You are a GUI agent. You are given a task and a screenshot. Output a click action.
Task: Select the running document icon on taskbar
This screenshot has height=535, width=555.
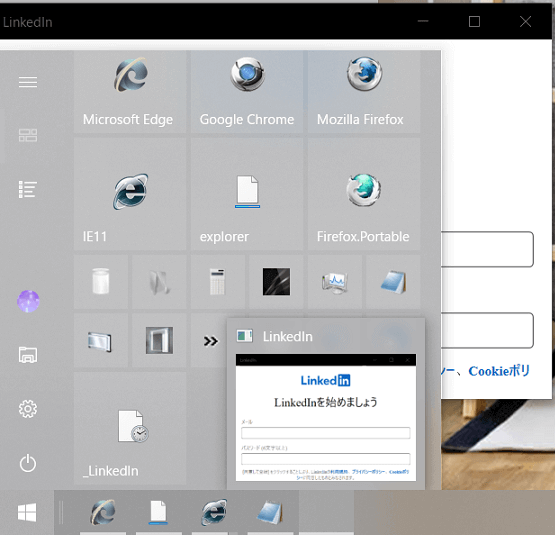point(158,512)
